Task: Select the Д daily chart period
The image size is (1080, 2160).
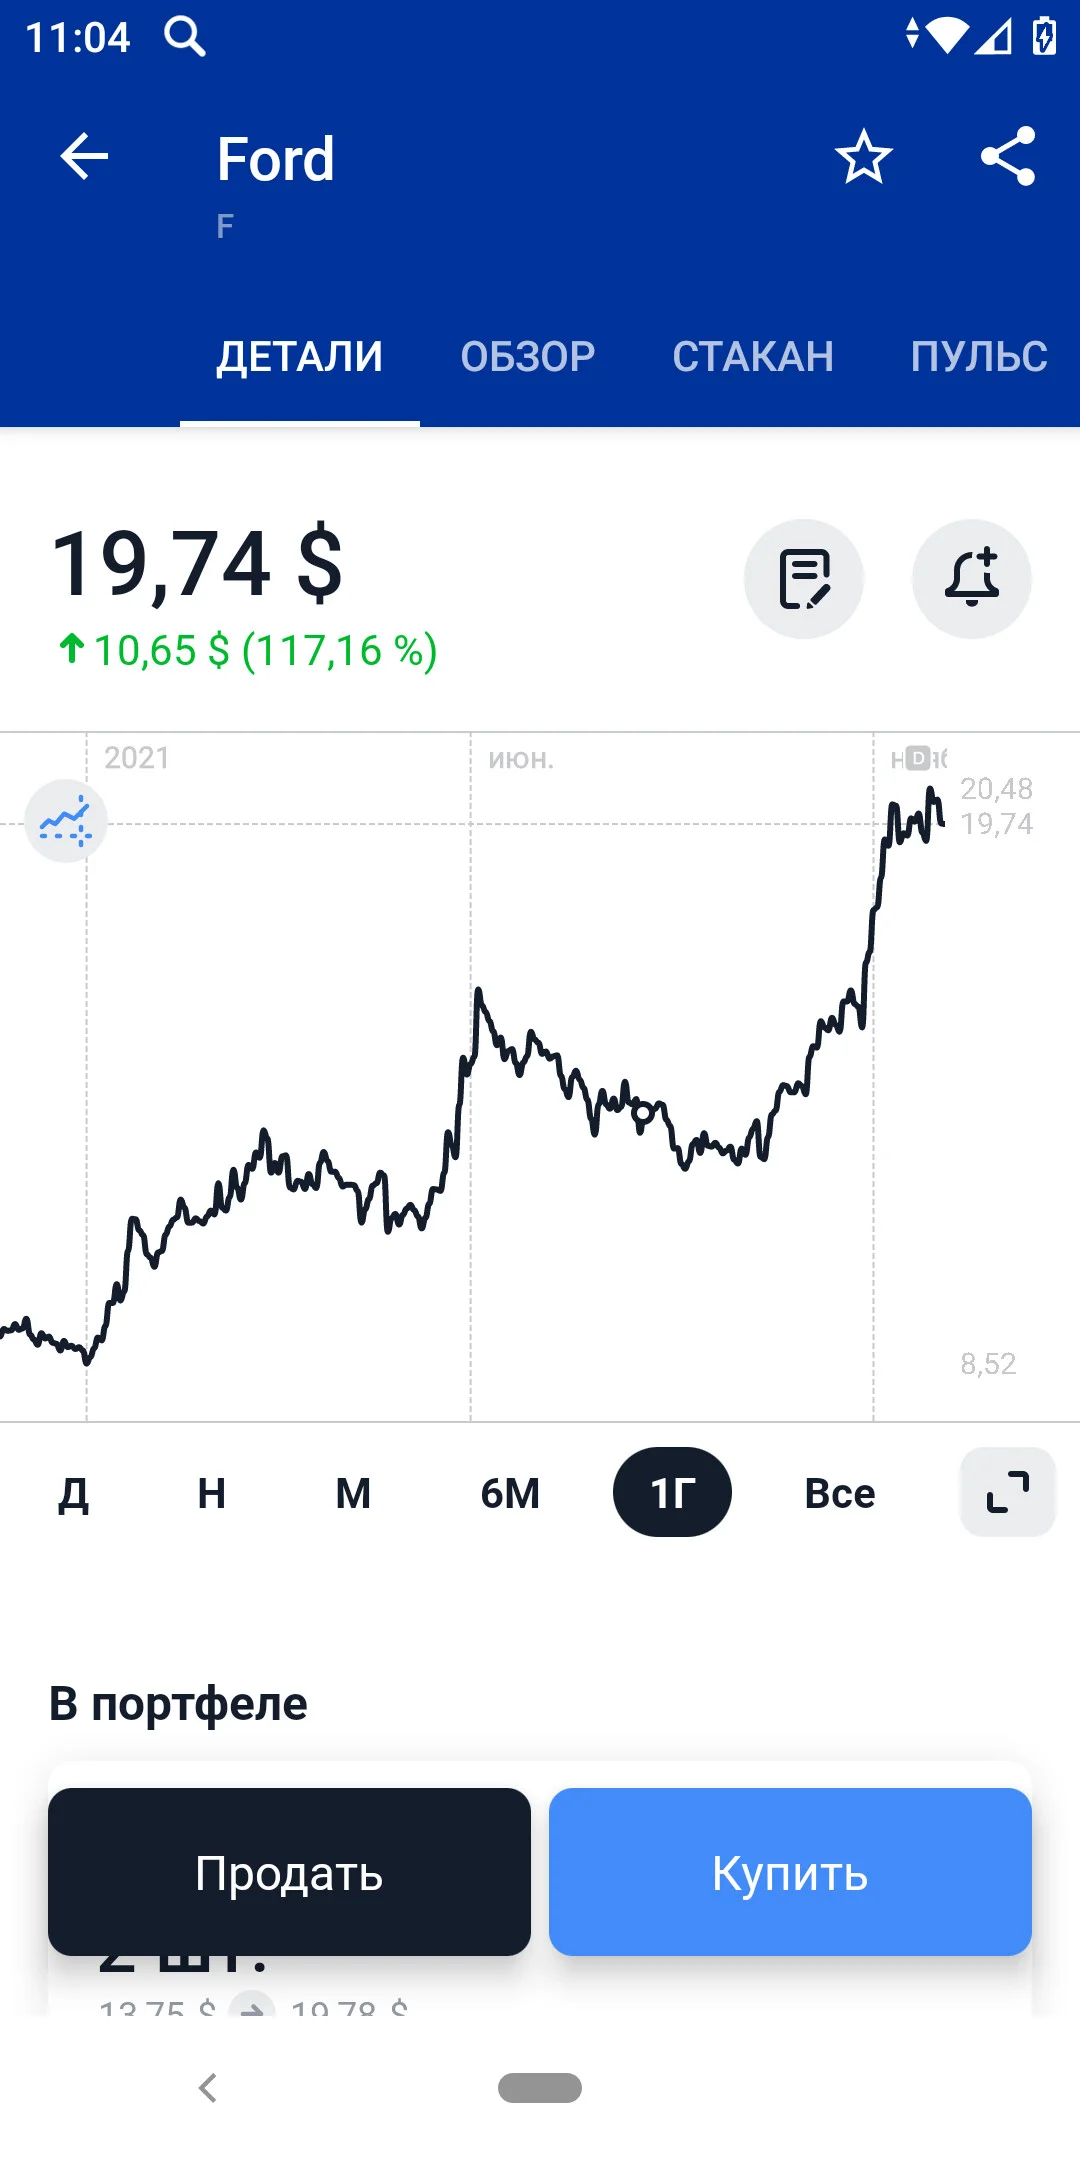Action: point(74,1493)
